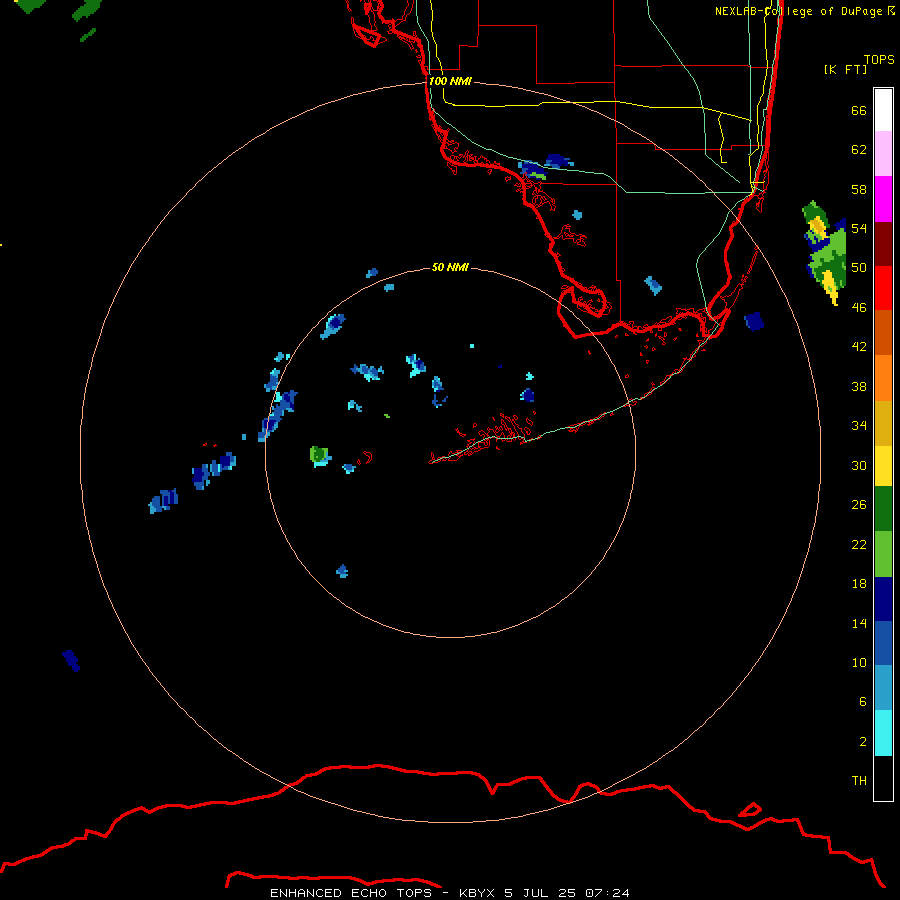Click the "2" value on the scale
Image resolution: width=900 pixels, height=900 pixels.
point(862,742)
